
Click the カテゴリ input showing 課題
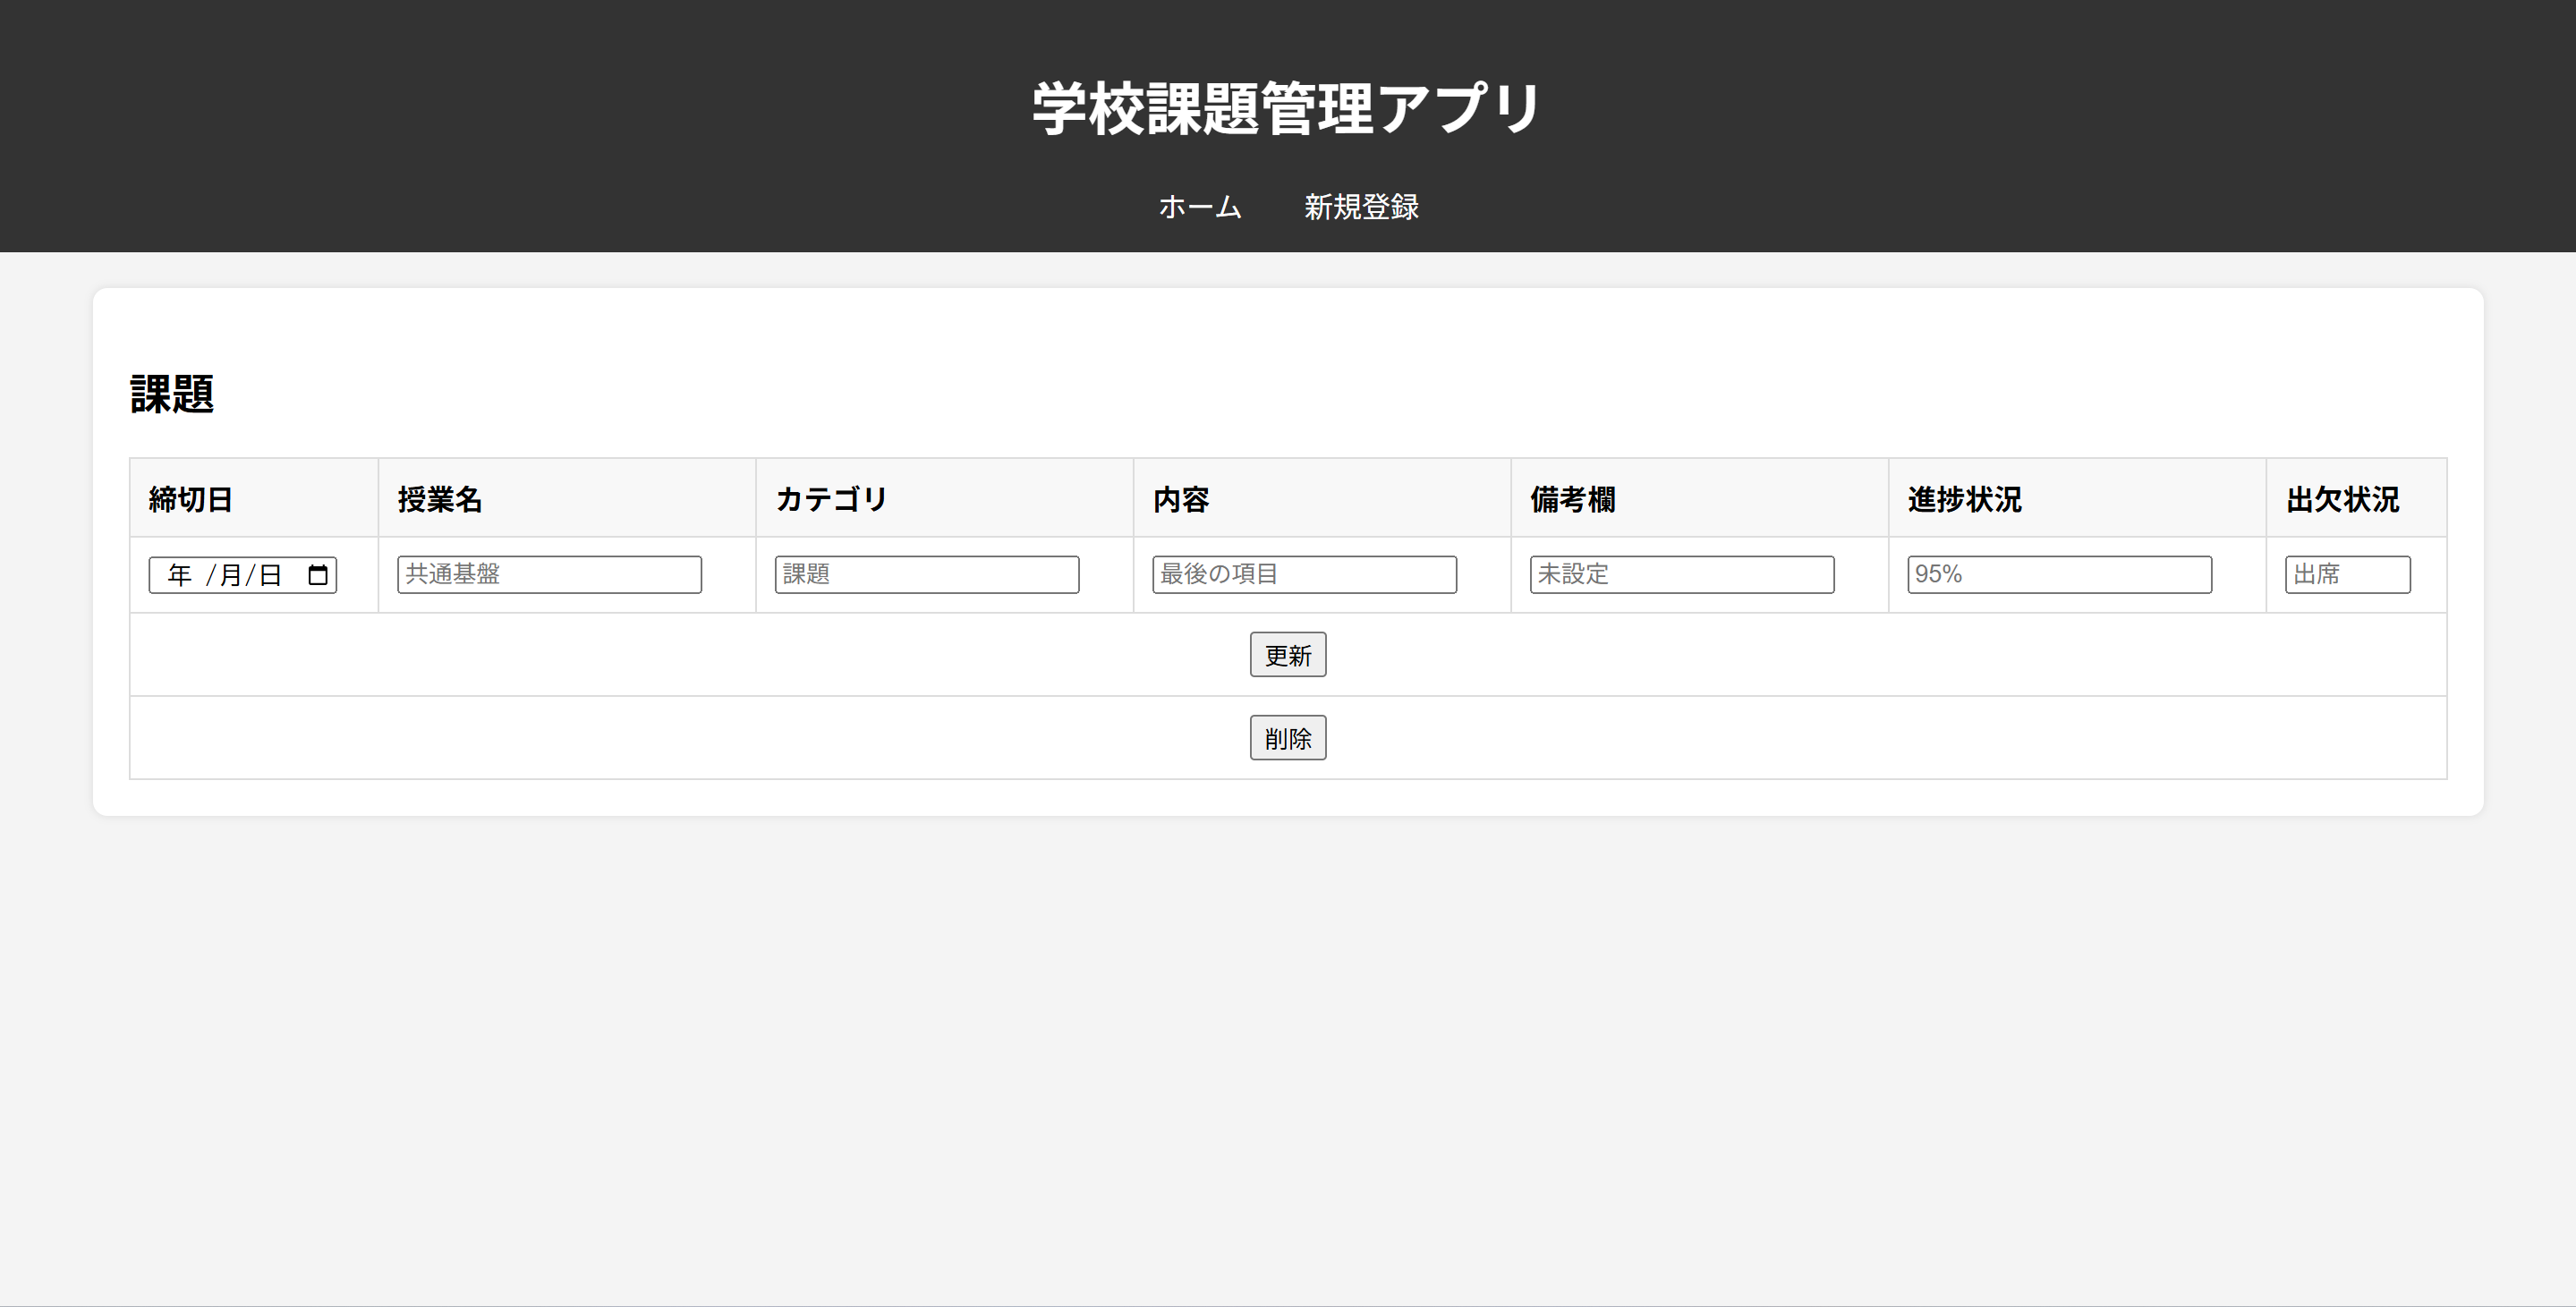point(926,575)
